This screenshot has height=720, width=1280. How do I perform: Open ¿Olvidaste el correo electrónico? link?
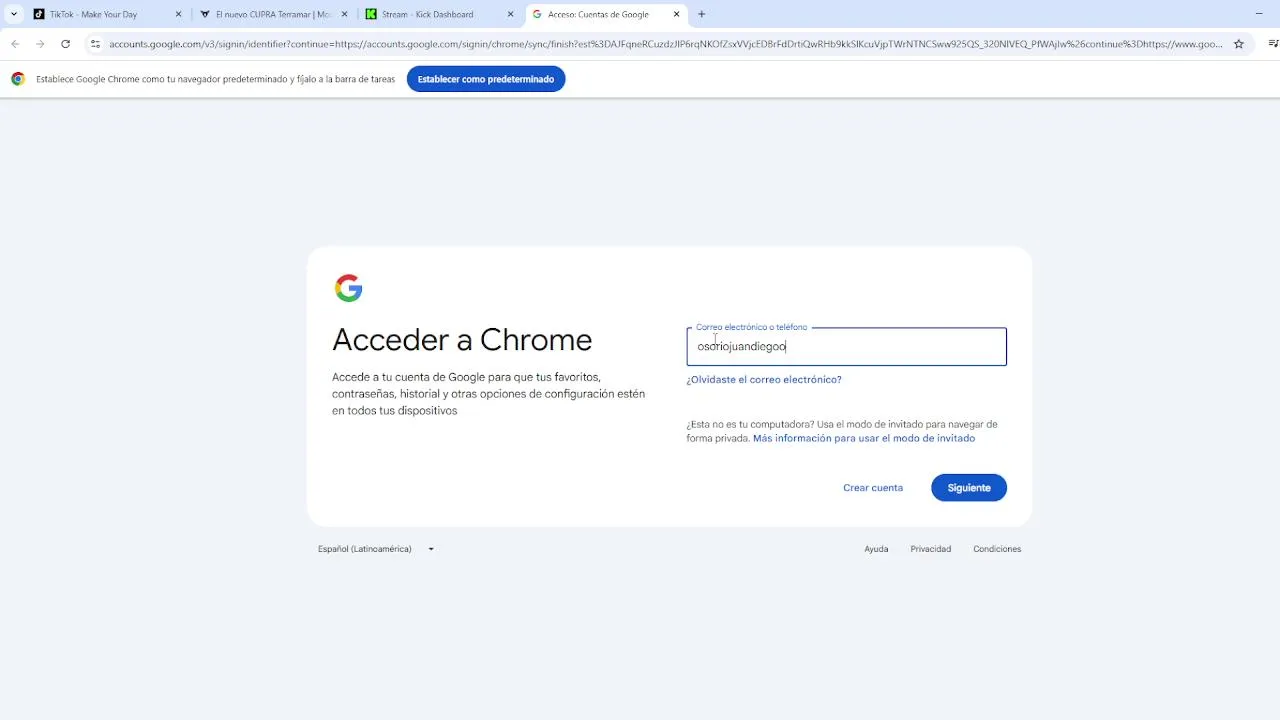click(x=764, y=380)
